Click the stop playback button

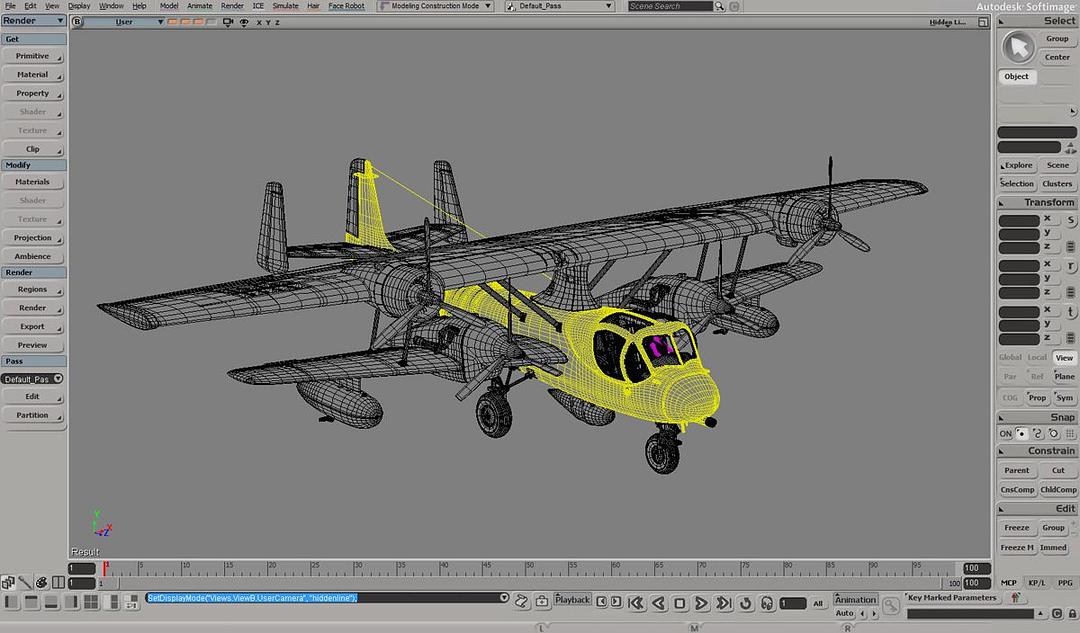pos(680,603)
